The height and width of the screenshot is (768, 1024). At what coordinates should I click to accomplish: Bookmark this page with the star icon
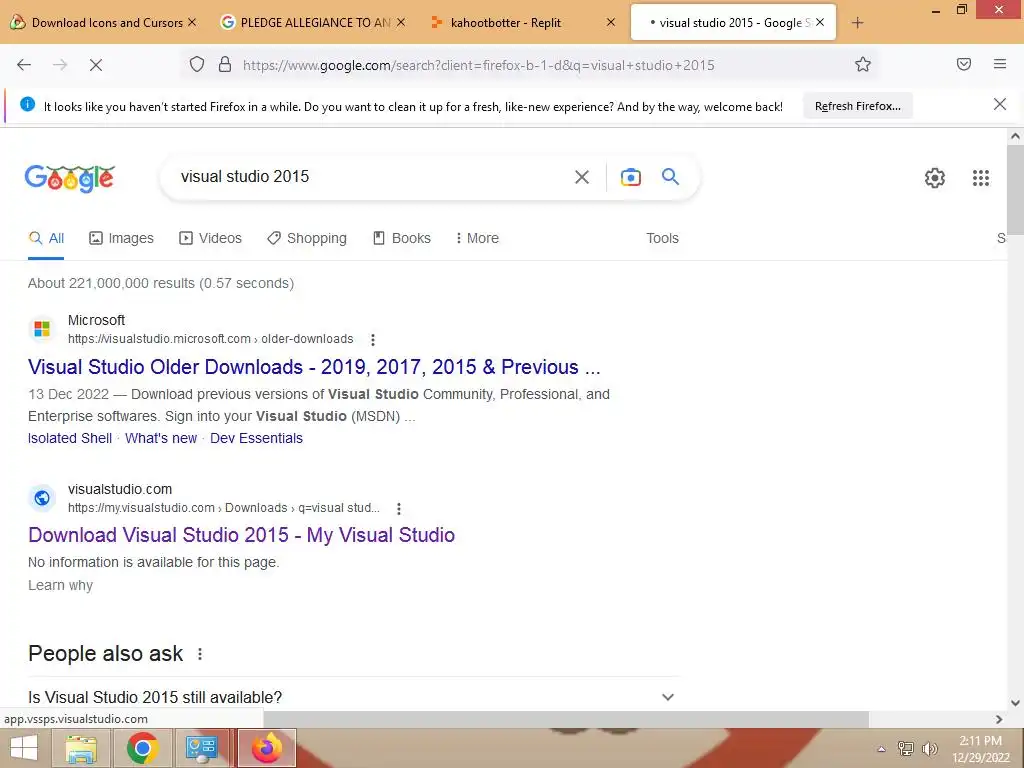pyautogui.click(x=863, y=65)
